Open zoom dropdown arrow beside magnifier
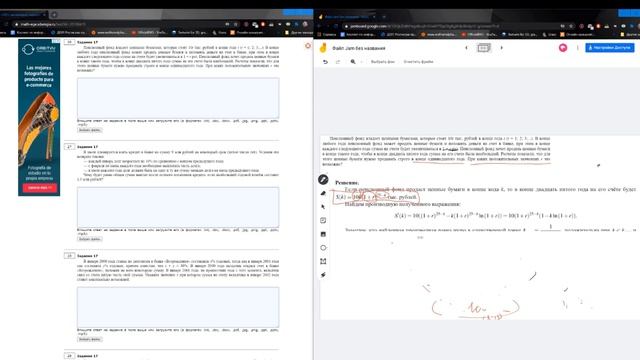Viewport: 640px width, 360px height. [x=361, y=62]
